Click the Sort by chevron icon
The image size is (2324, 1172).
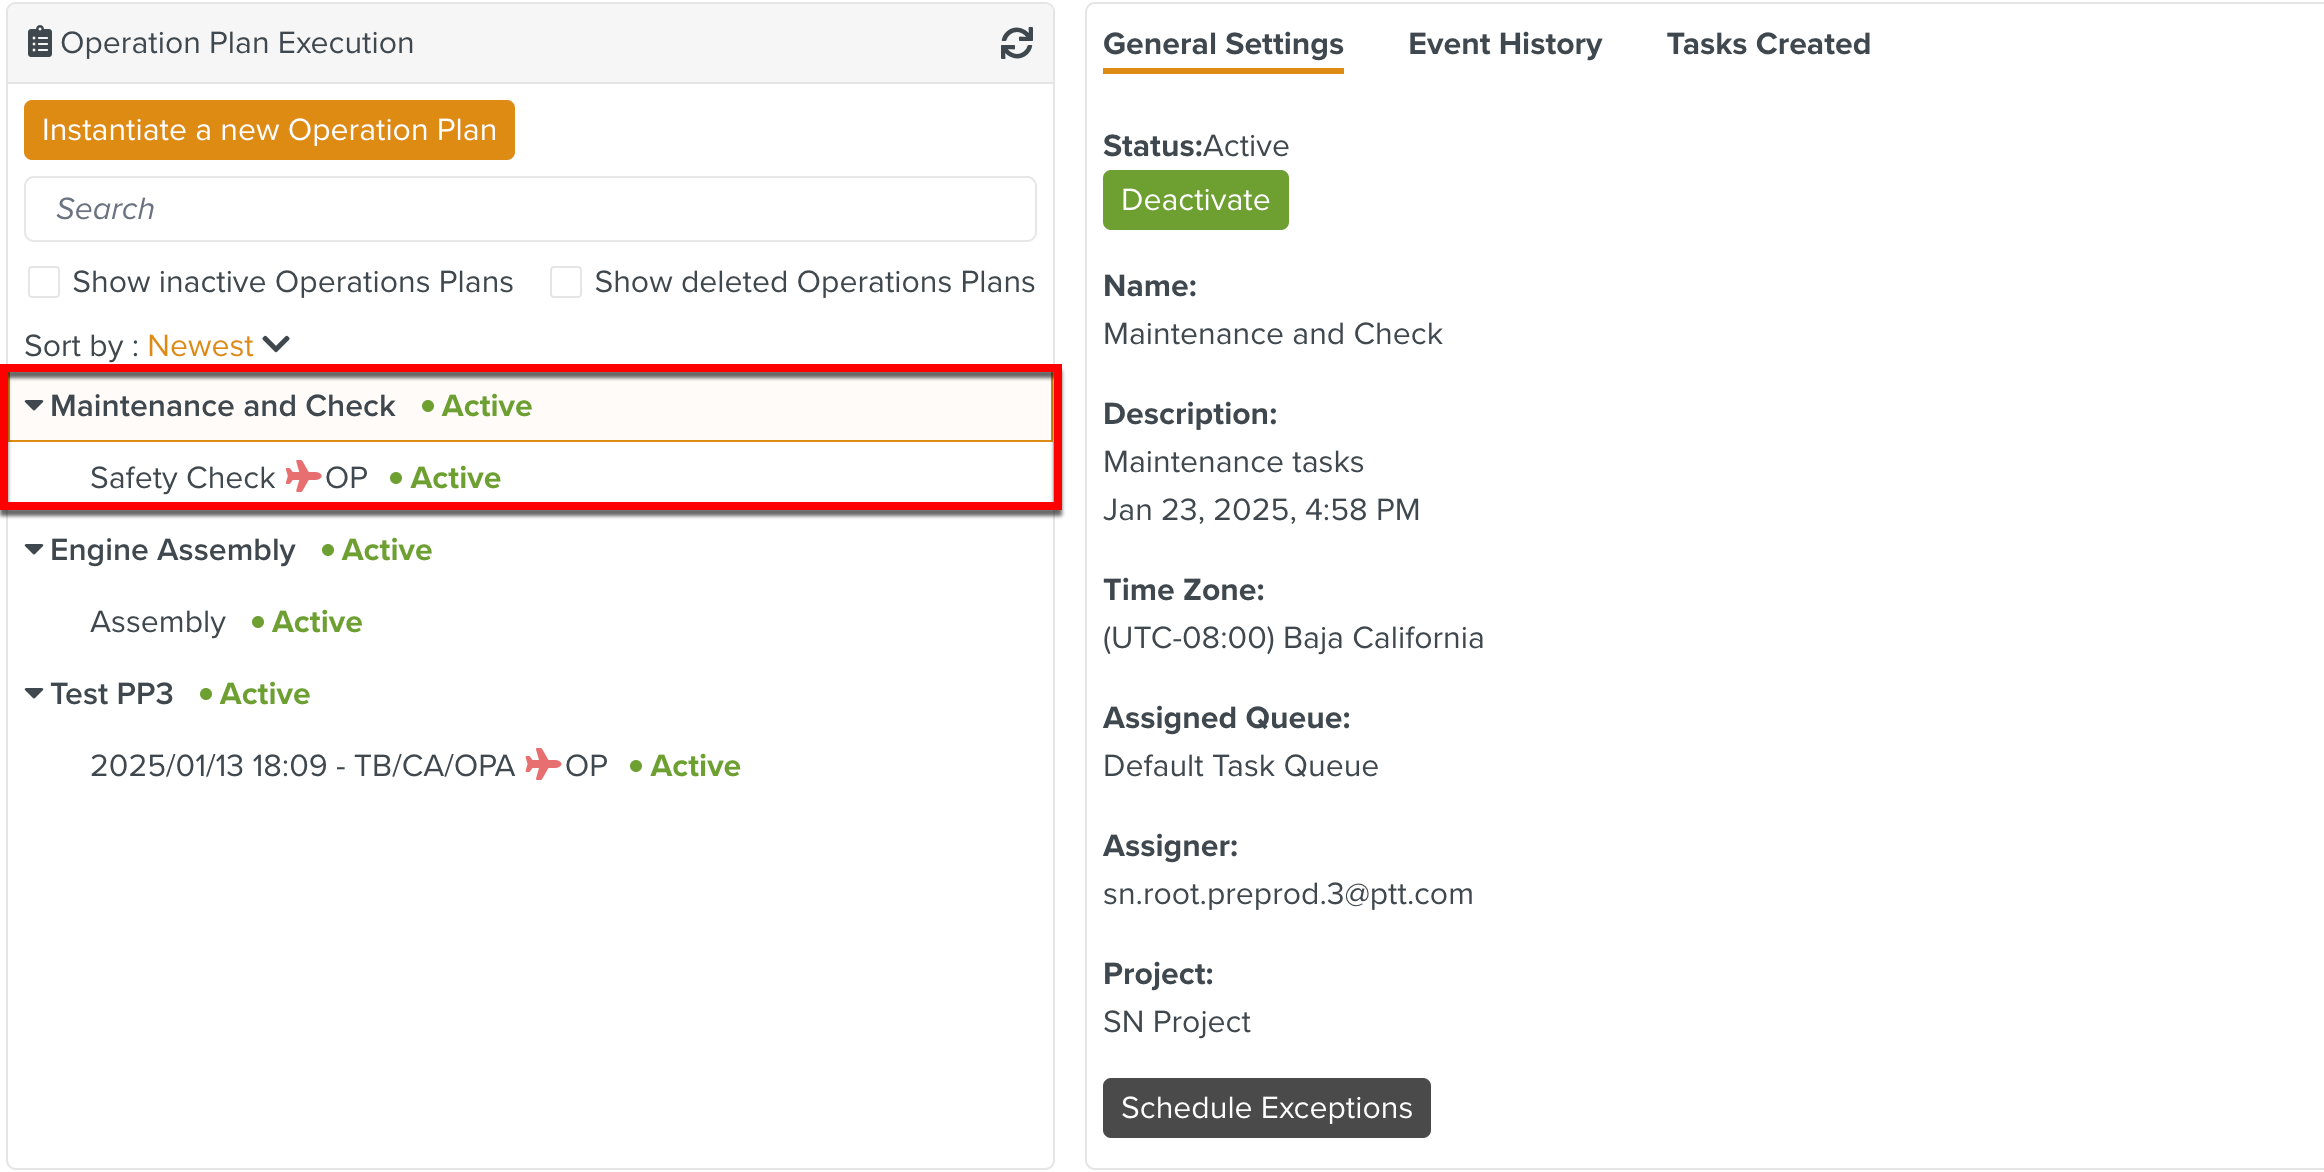[x=276, y=345]
